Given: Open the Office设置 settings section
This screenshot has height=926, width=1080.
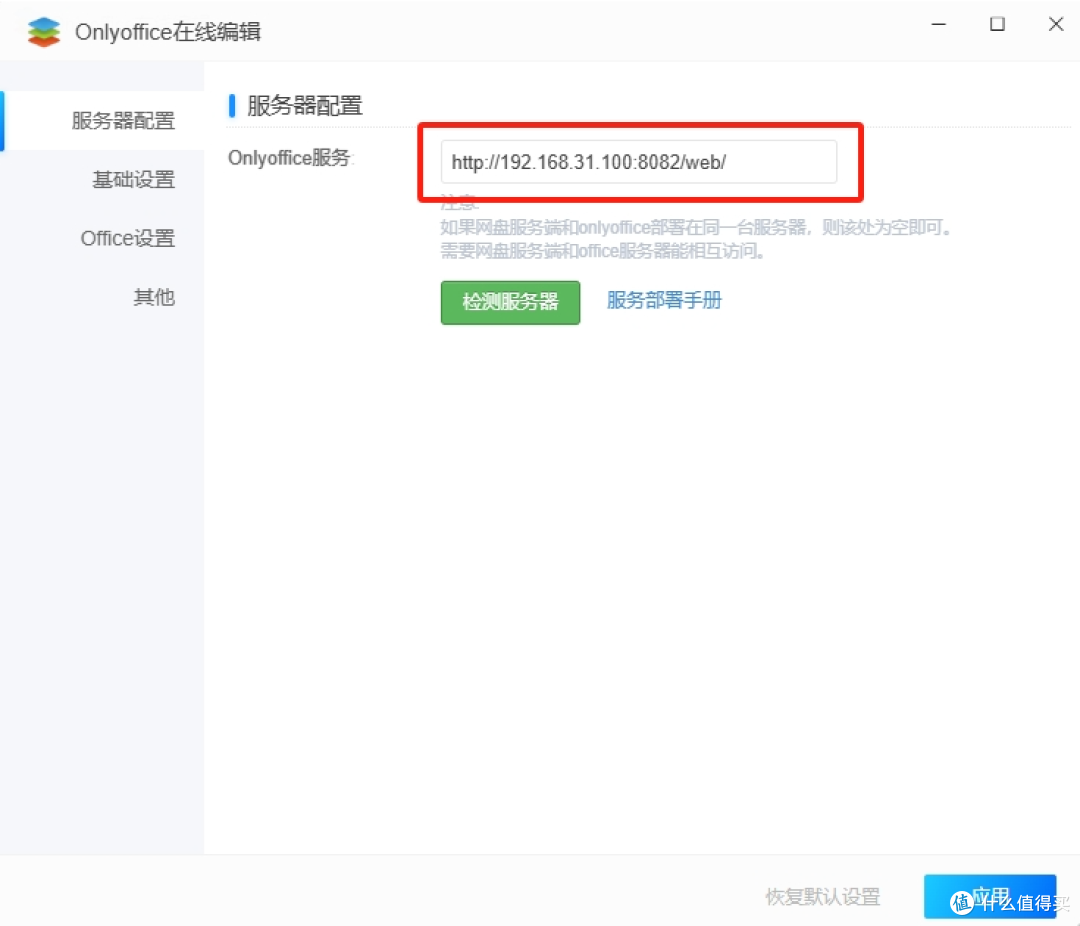Looking at the screenshot, I should click(x=127, y=238).
